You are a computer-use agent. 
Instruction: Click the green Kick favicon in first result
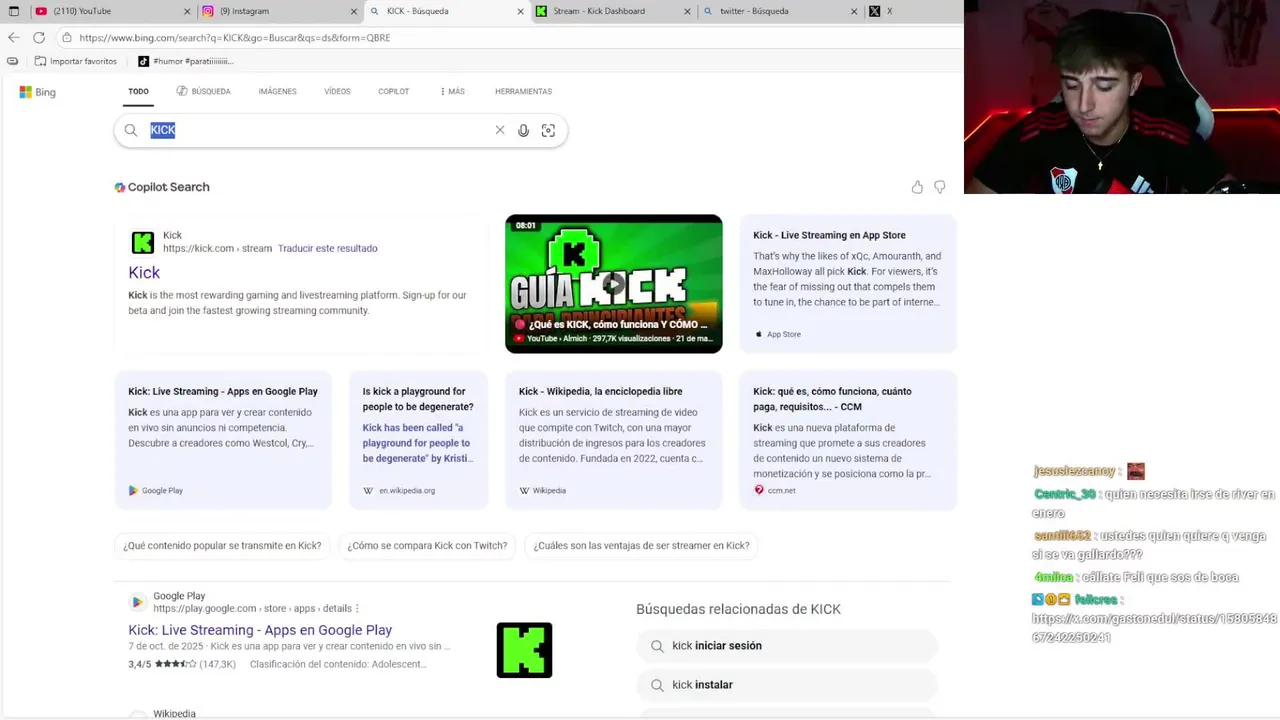143,243
